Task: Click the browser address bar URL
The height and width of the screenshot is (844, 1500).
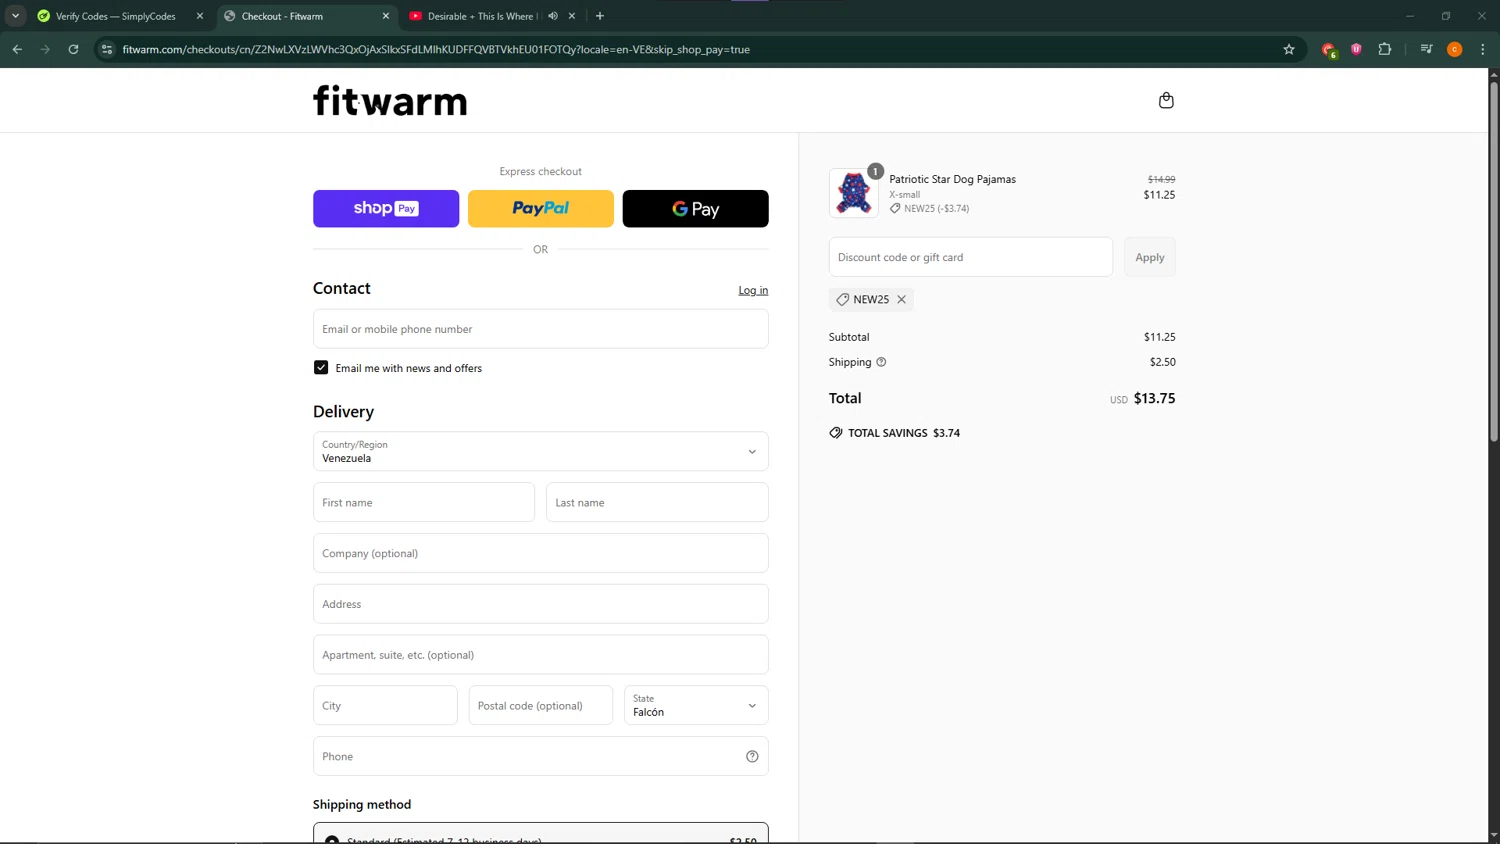Action: coord(436,49)
